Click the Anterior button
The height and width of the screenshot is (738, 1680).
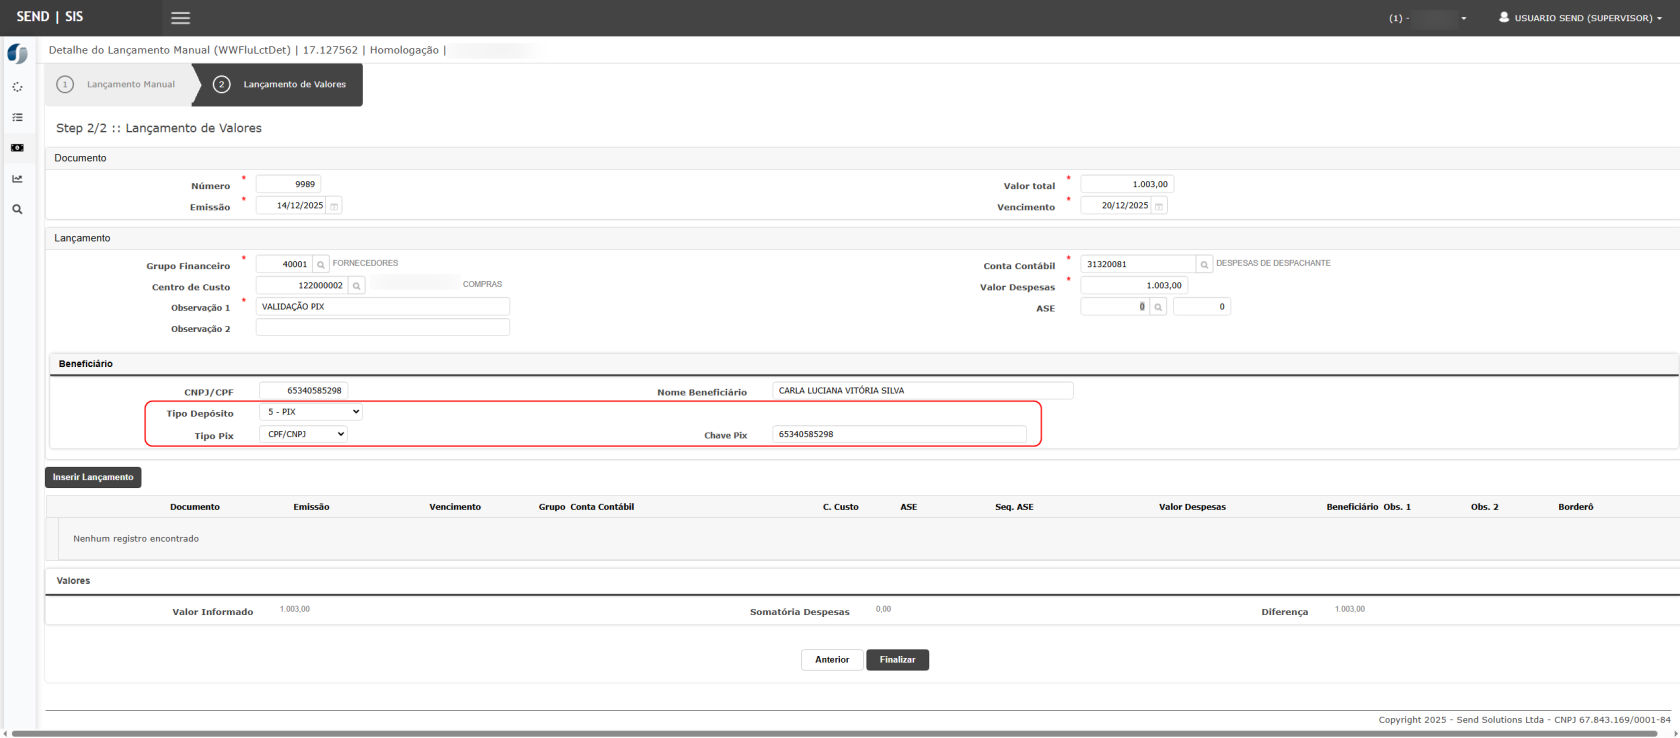point(831,660)
